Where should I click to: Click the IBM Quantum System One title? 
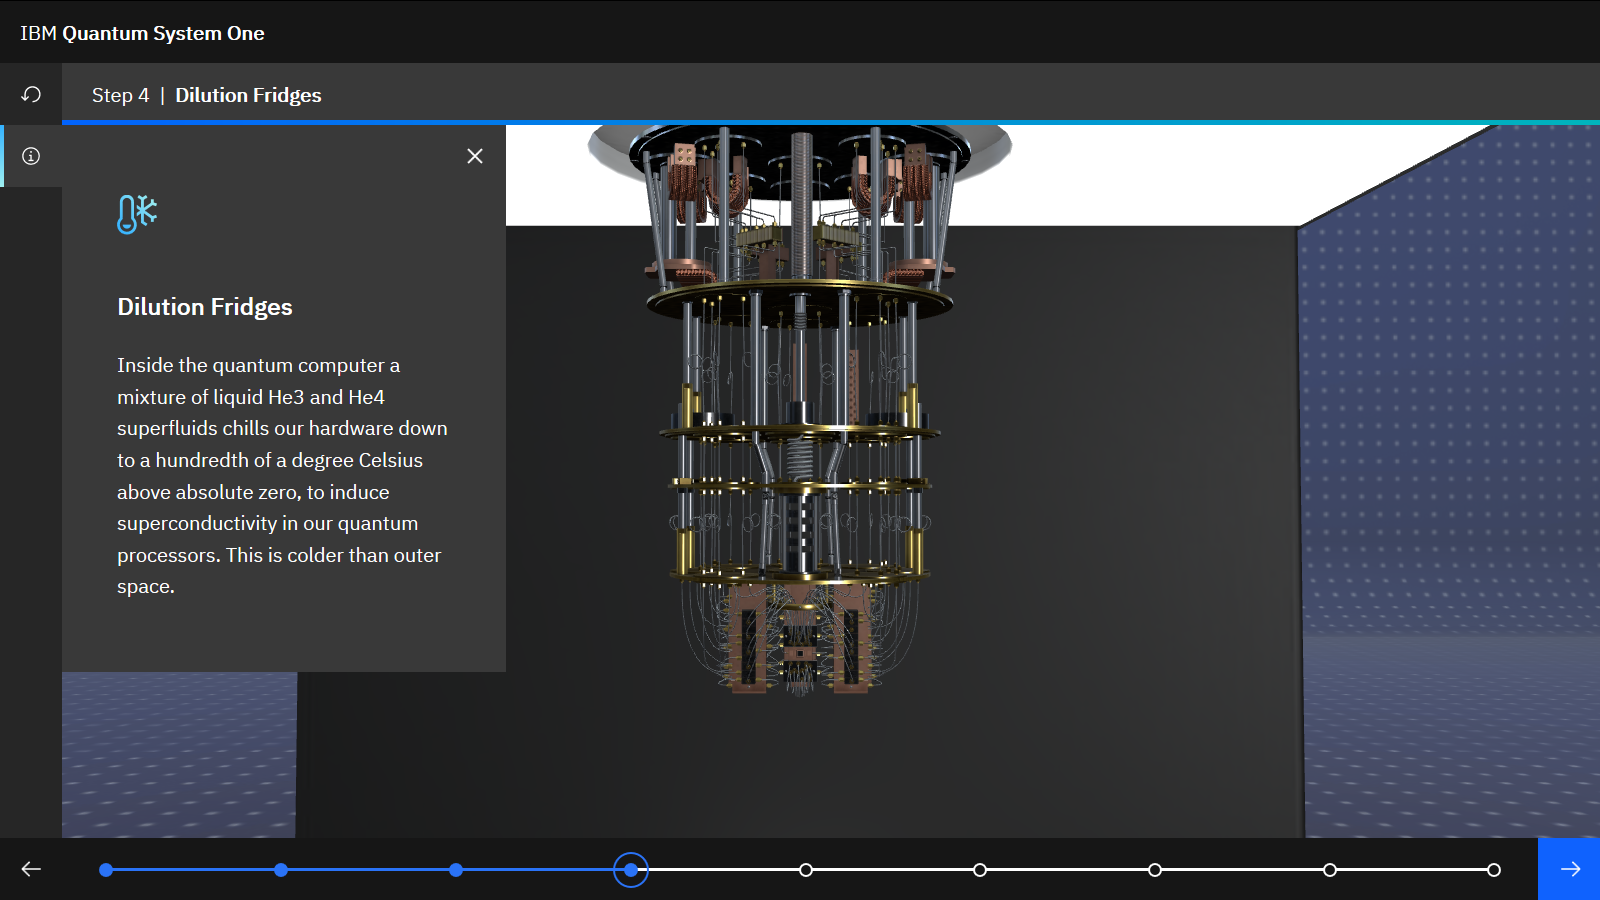pyautogui.click(x=142, y=33)
